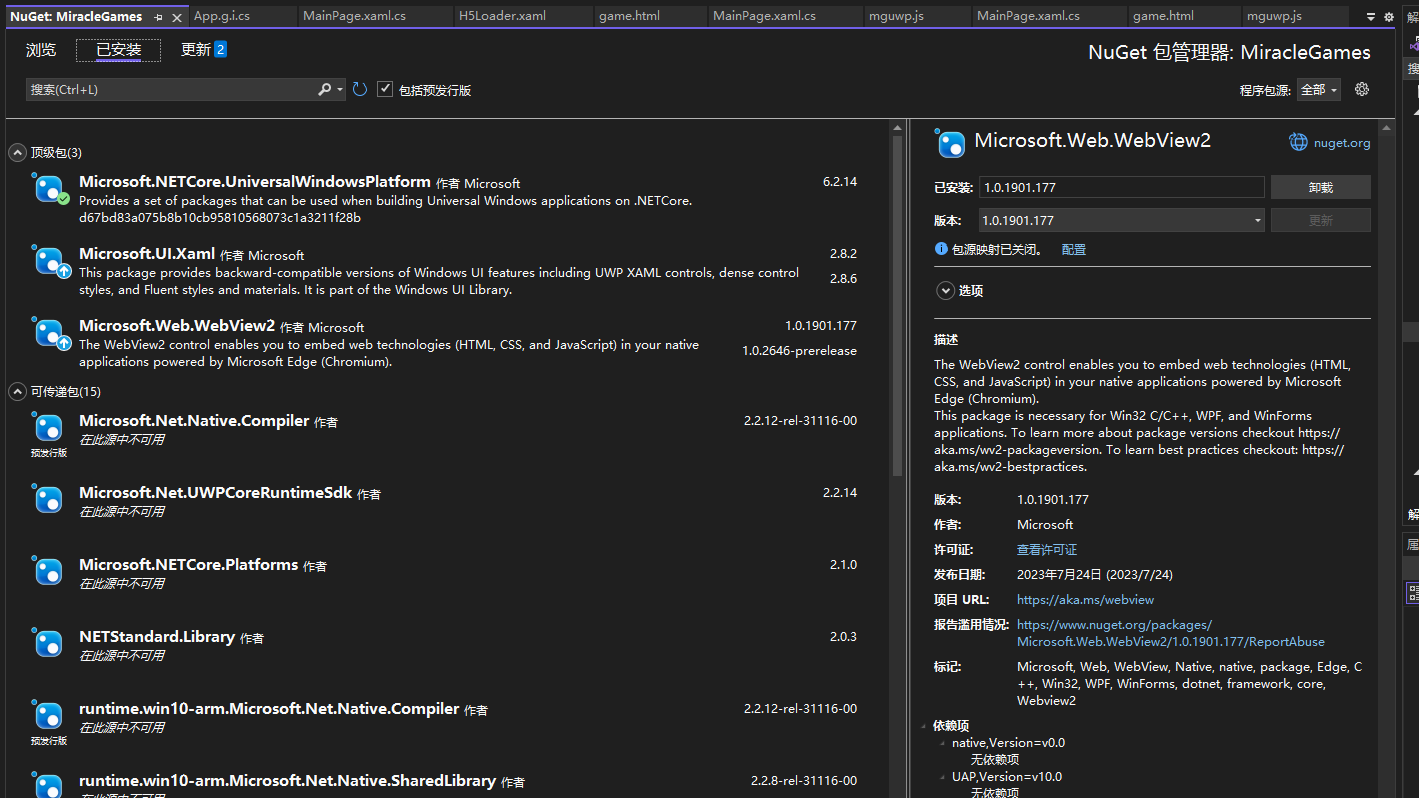
Task: Click the publish date 2023年7月24日 value
Action: click(1095, 574)
